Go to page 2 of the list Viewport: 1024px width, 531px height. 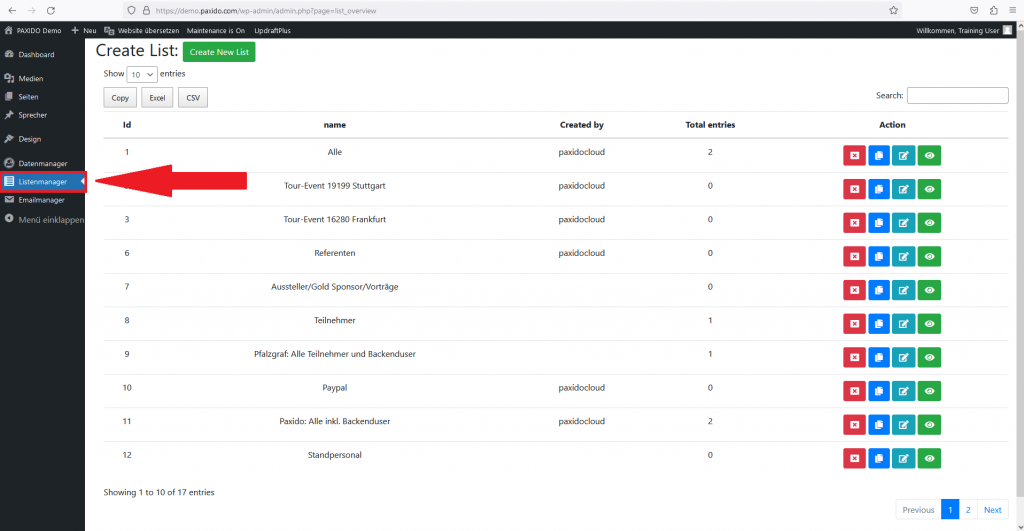(968, 510)
